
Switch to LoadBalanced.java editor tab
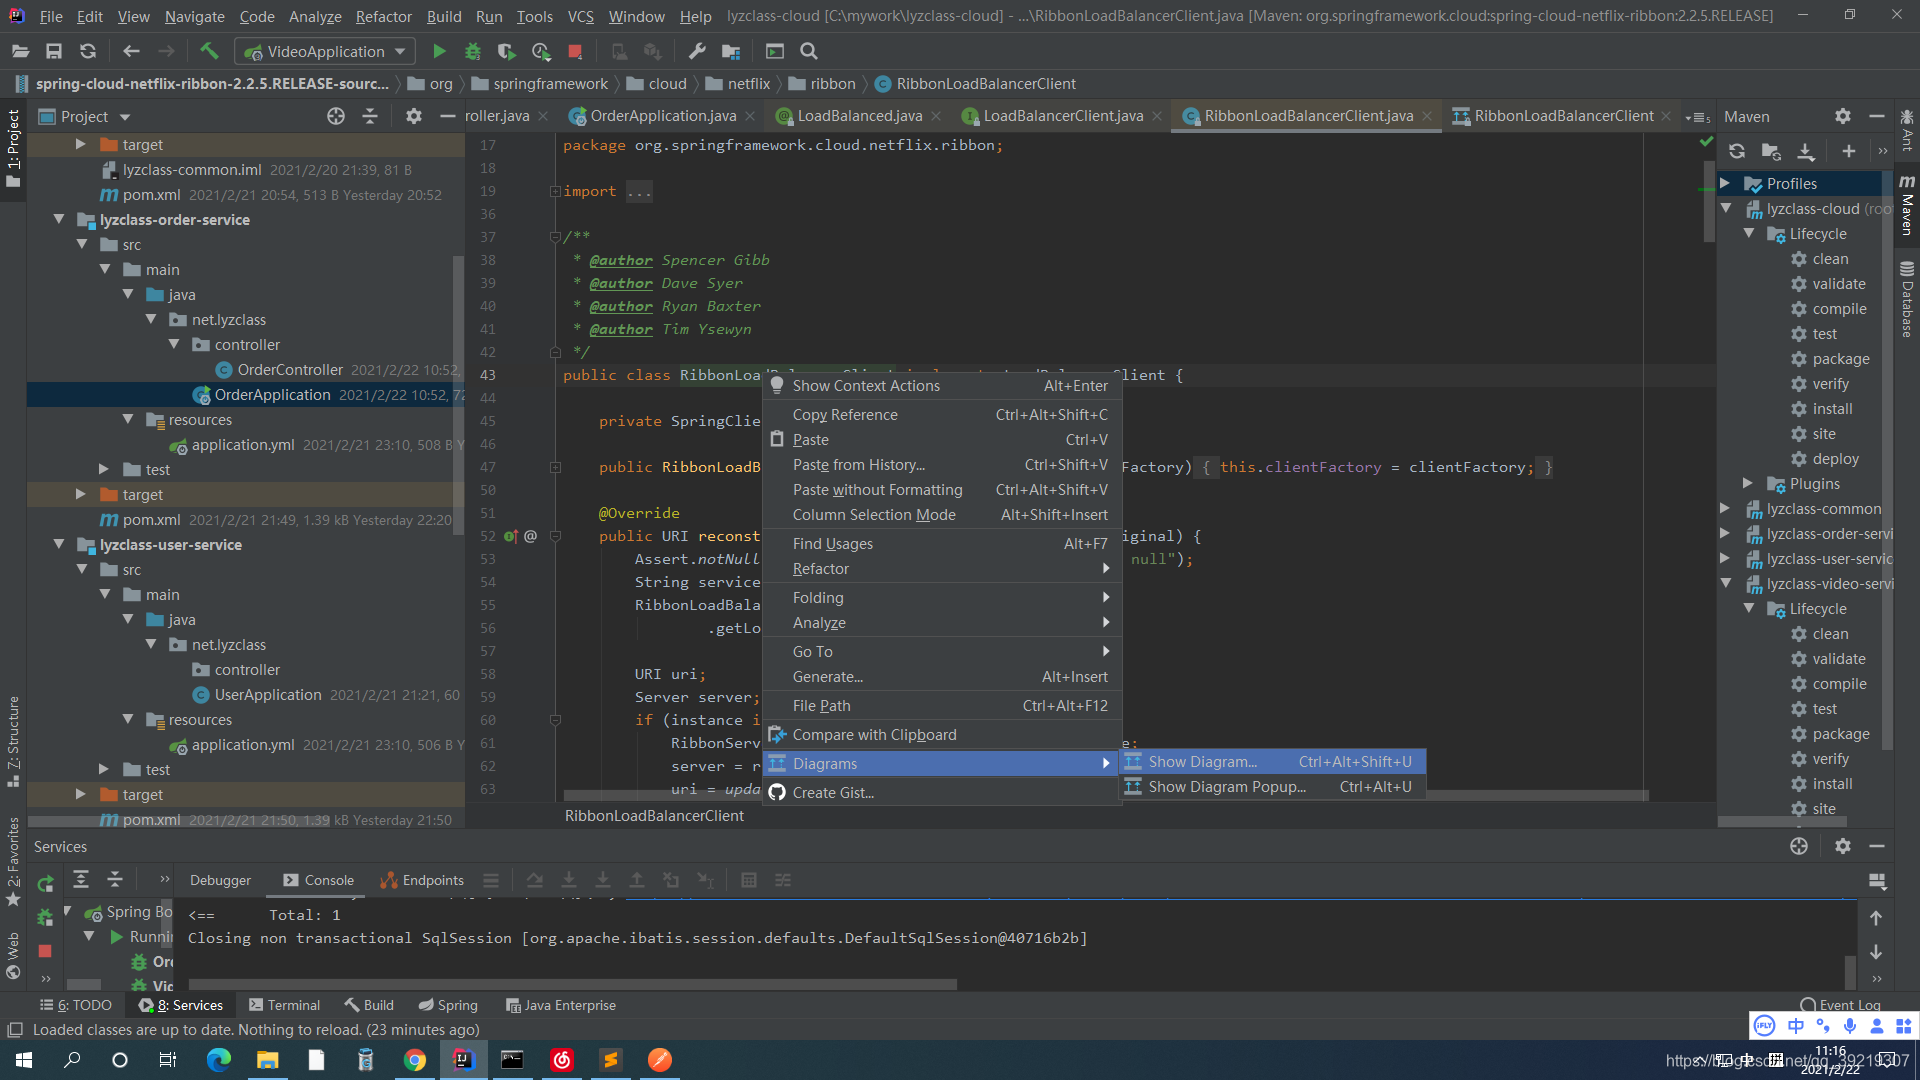[x=859, y=116]
